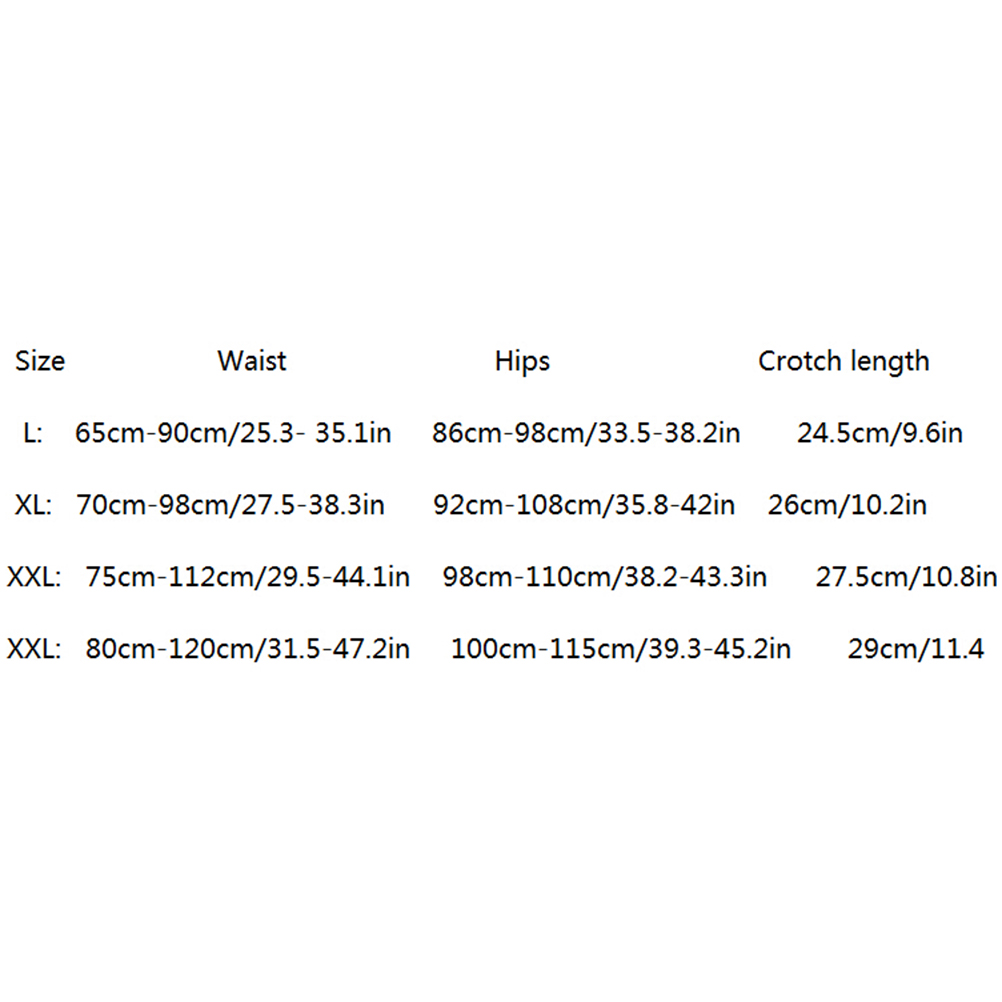Click crotch length 24.5cm/9.6in
Viewport: 1002px width, 1002px height.
tap(879, 433)
